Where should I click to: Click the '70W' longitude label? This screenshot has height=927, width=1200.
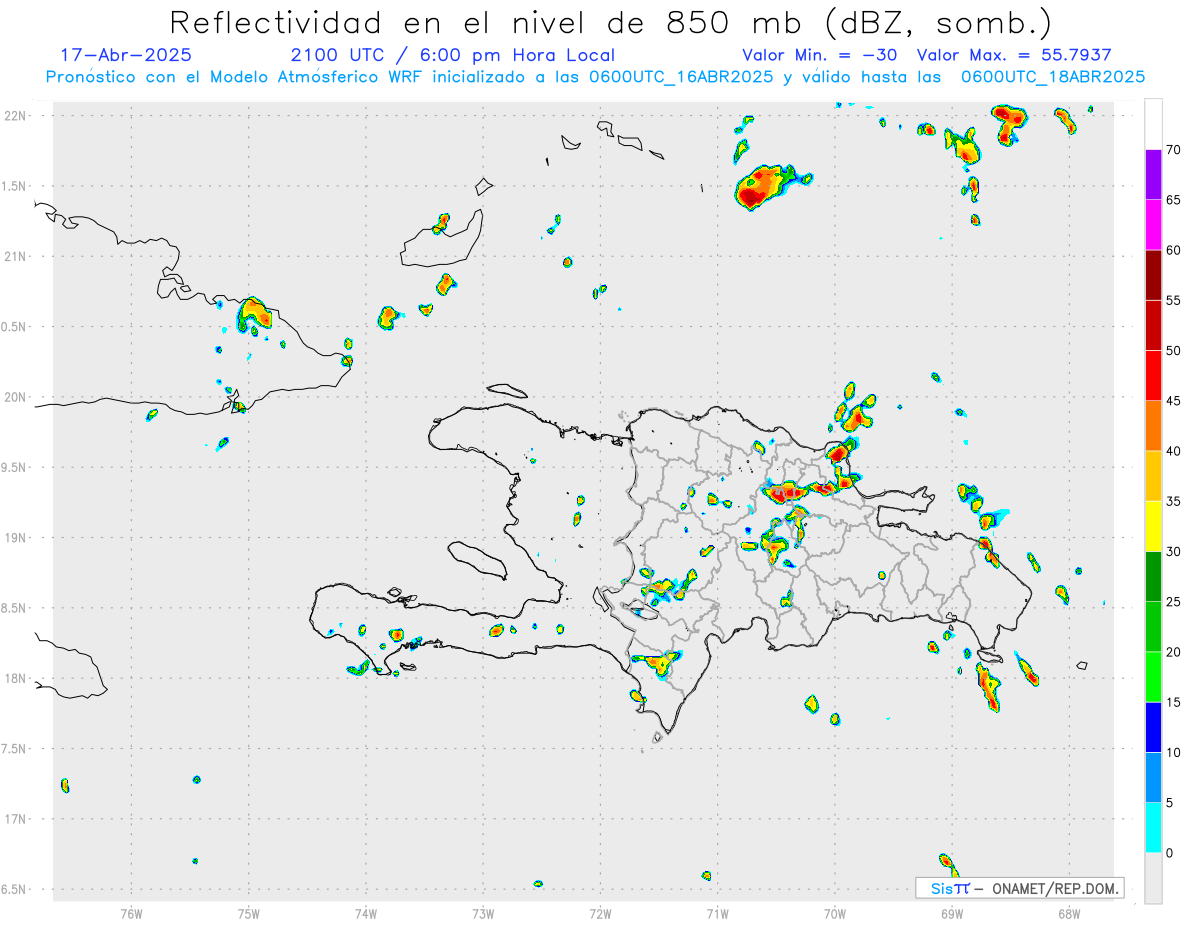point(835,912)
